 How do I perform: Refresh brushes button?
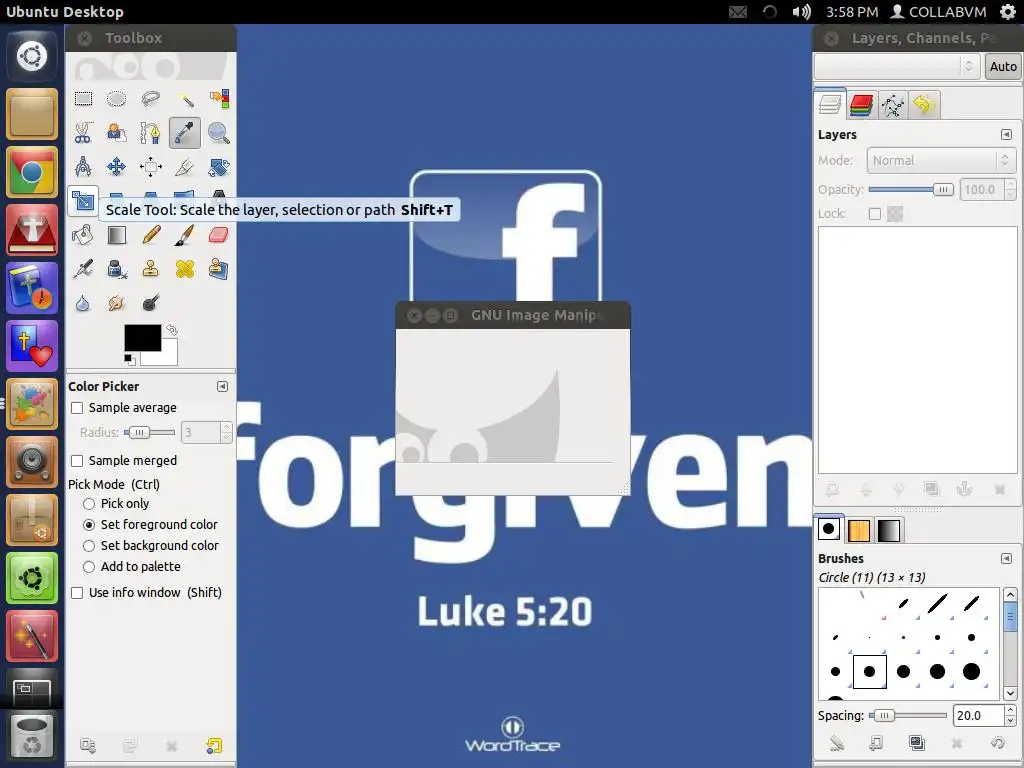(997, 743)
